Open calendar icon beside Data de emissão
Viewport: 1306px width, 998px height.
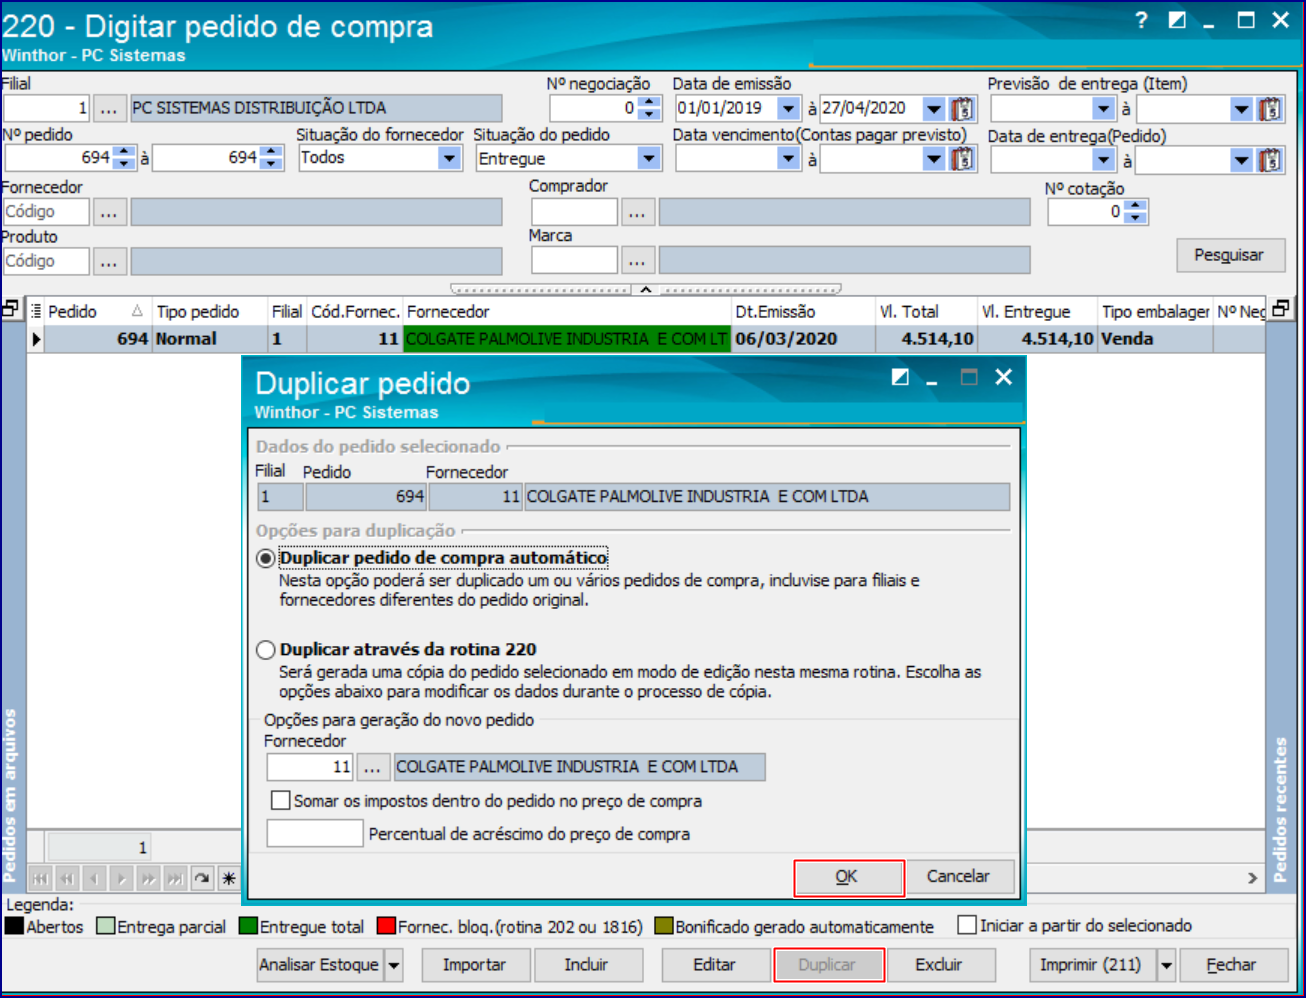pos(962,108)
